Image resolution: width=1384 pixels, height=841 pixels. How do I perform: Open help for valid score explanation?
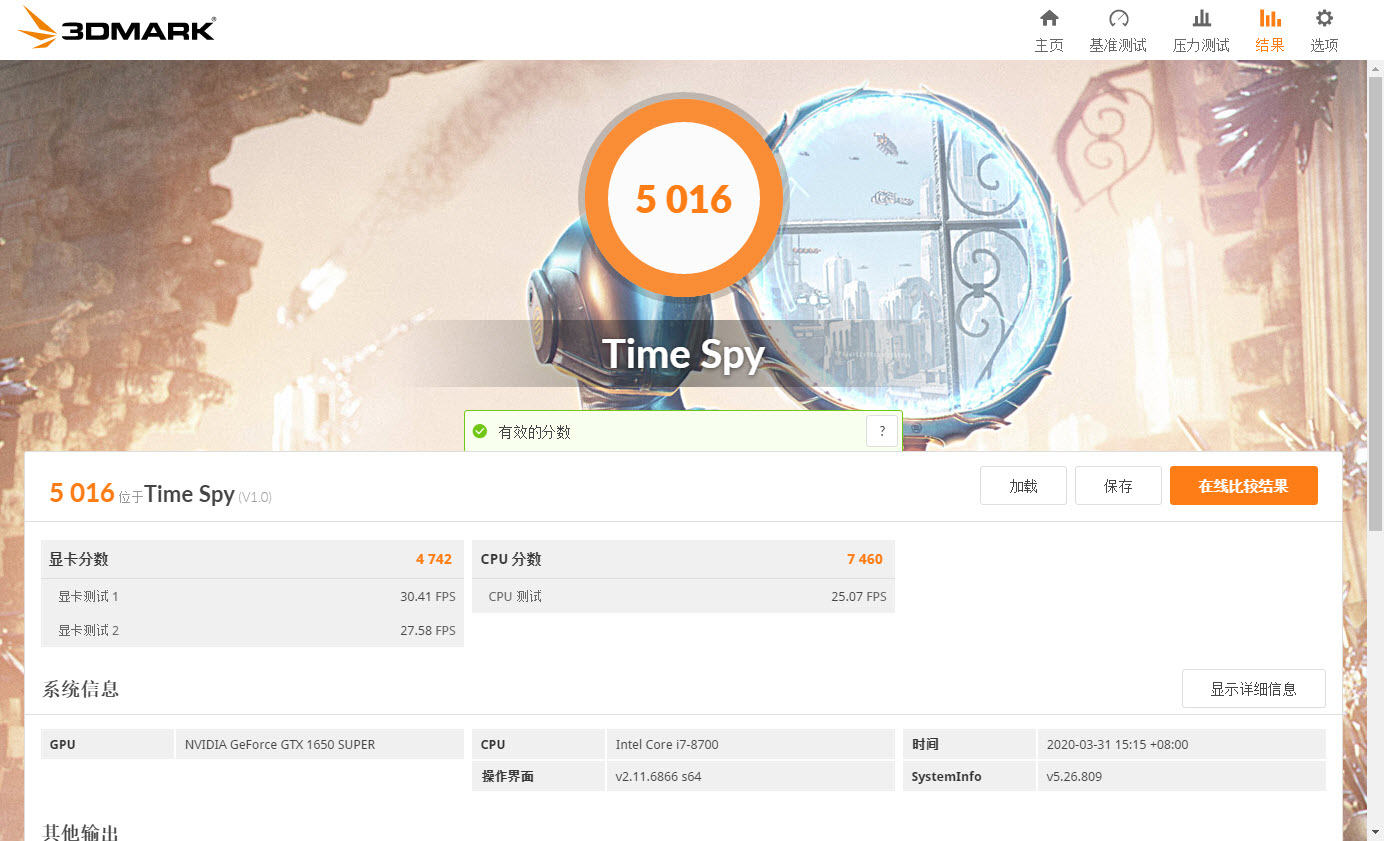(882, 430)
